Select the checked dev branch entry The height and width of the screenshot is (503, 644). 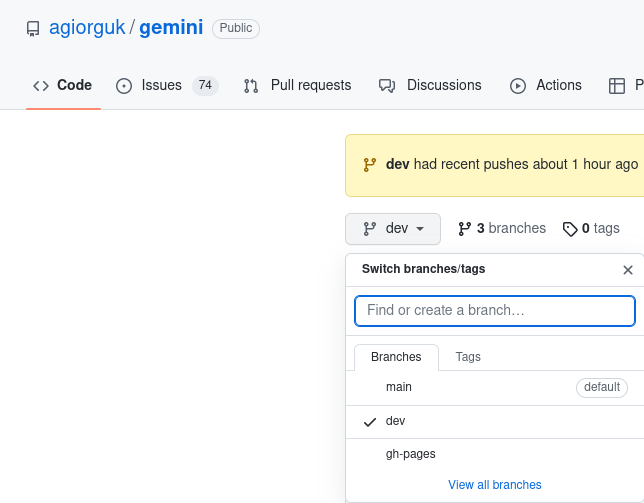coord(495,422)
